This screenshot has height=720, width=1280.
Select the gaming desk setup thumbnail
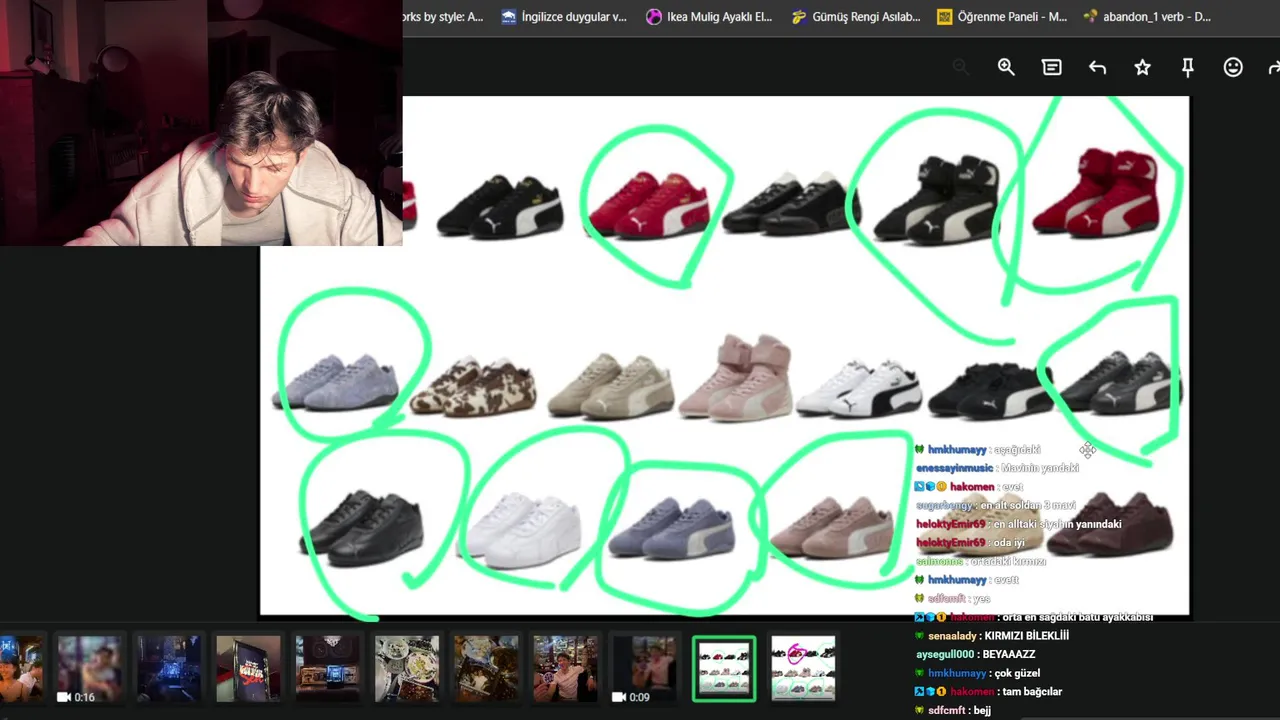pyautogui.click(x=327, y=668)
